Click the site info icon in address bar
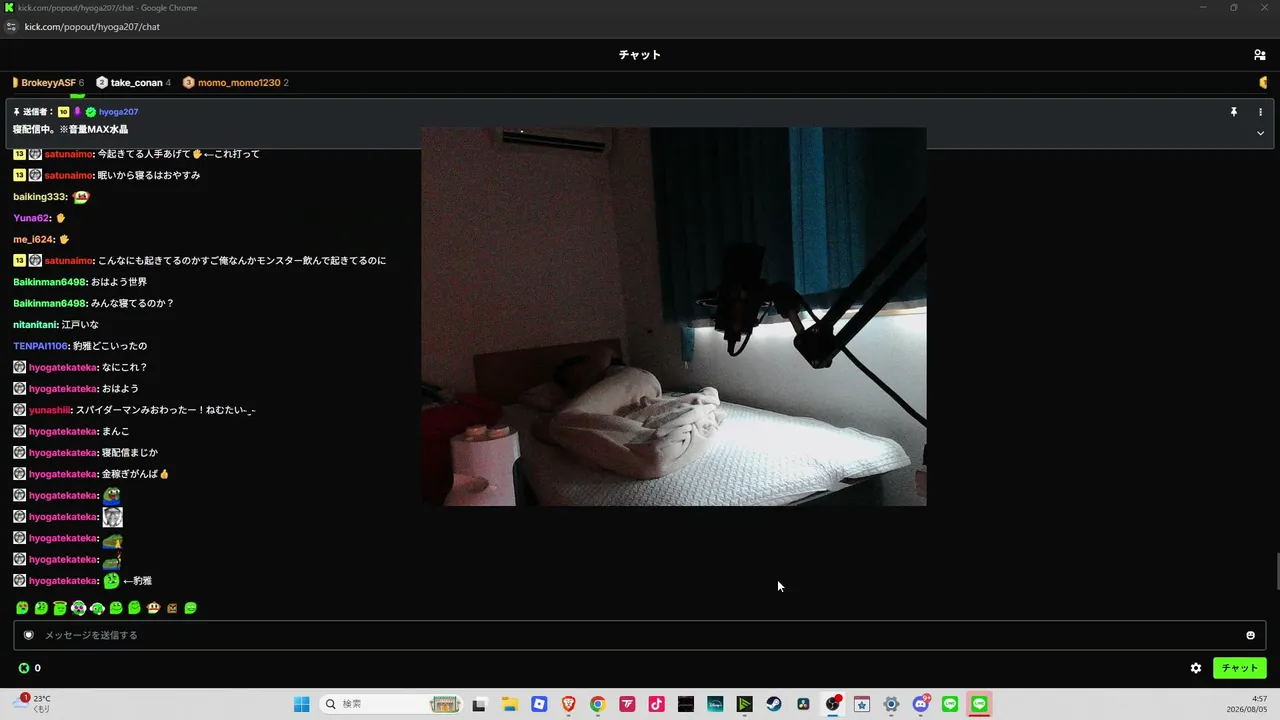 [x=12, y=27]
